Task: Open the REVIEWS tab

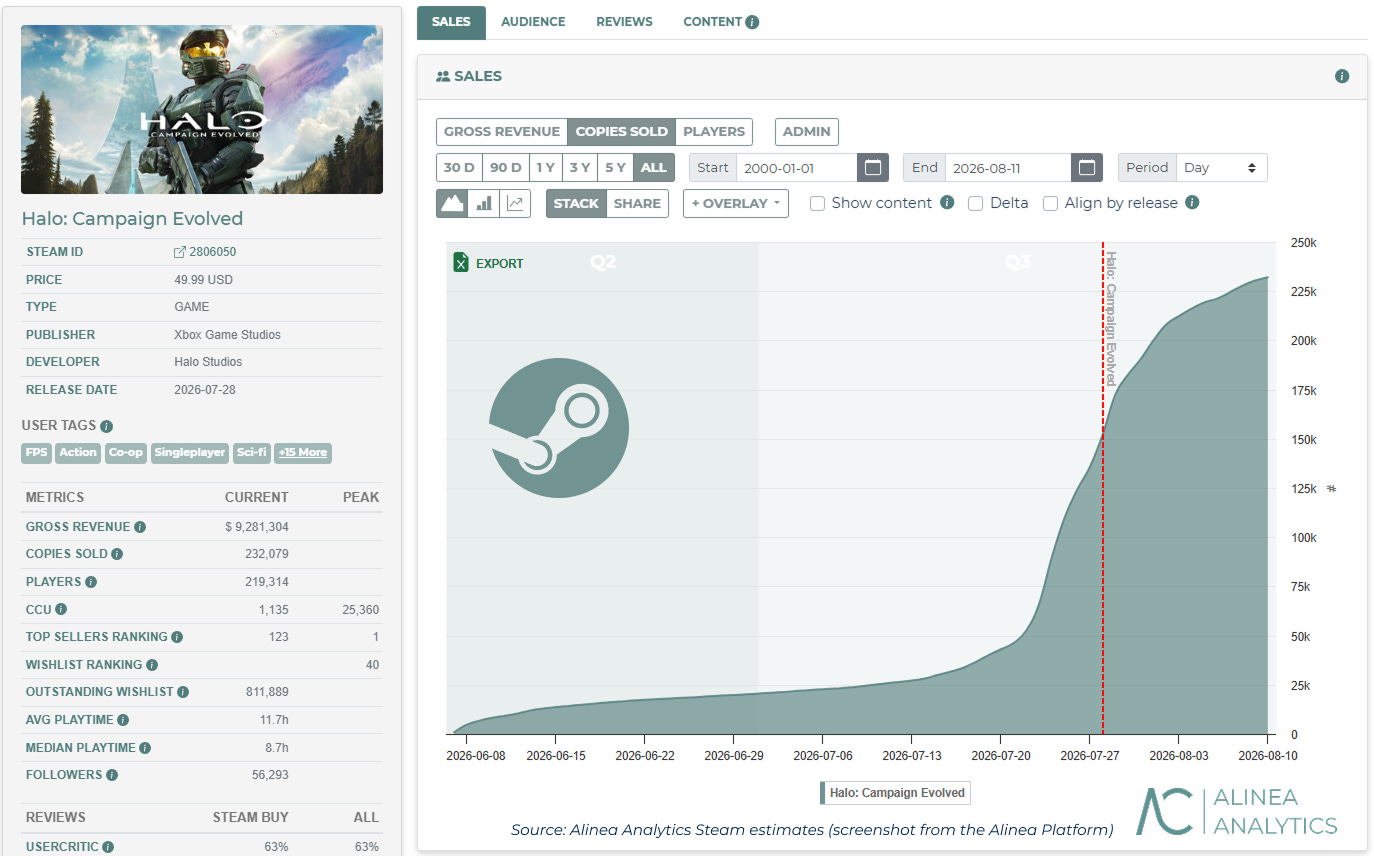Action: 624,22
